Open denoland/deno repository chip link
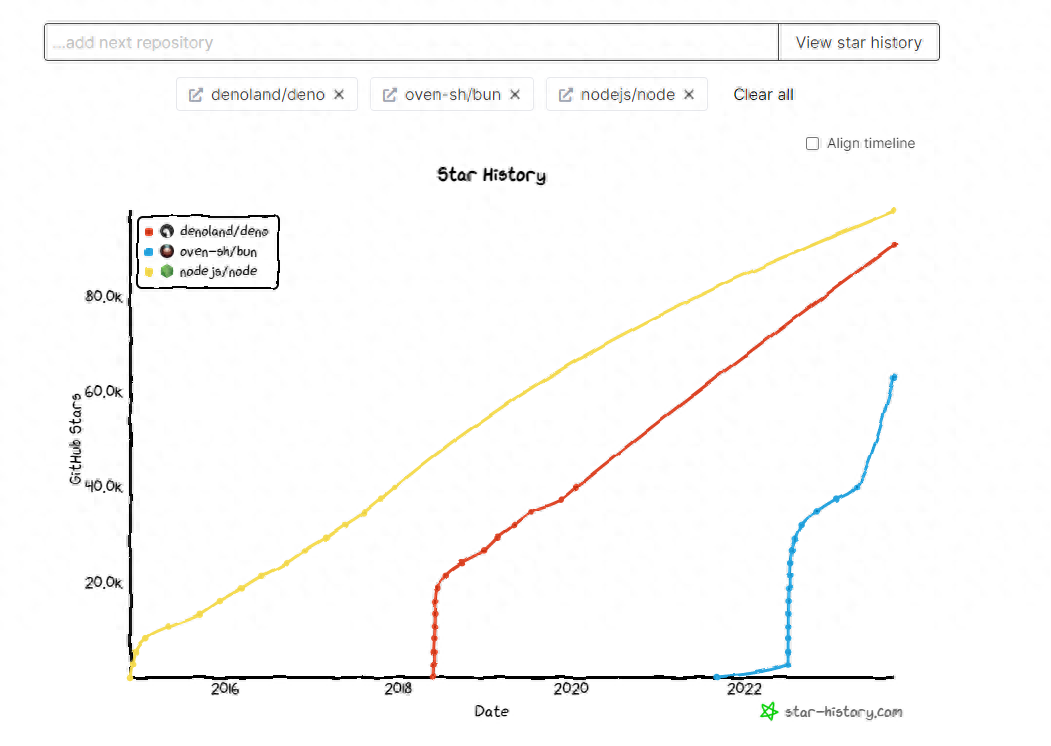Screen dimensions: 1051x746 click(x=267, y=95)
